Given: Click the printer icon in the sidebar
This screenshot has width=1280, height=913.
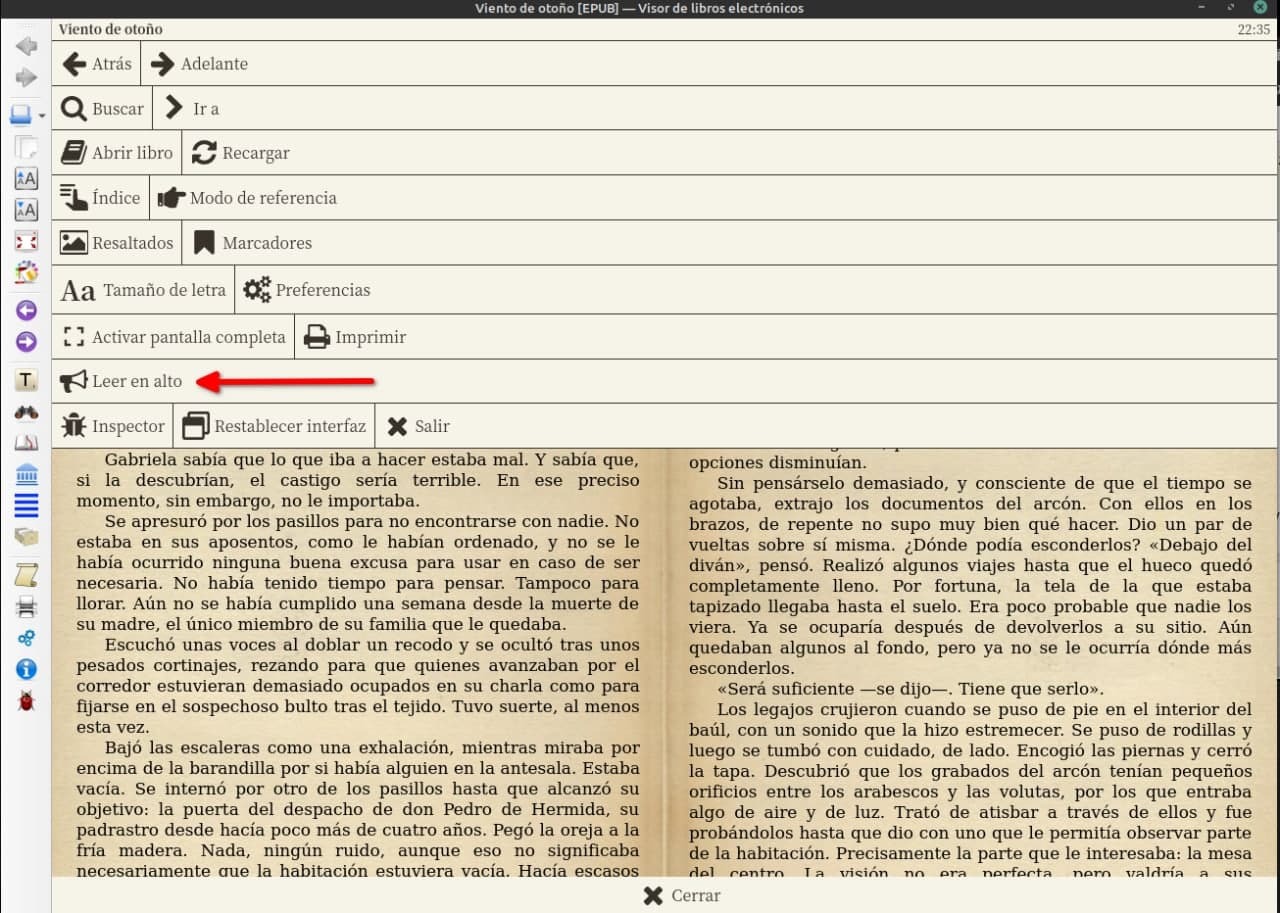Looking at the screenshot, I should pyautogui.click(x=26, y=606).
